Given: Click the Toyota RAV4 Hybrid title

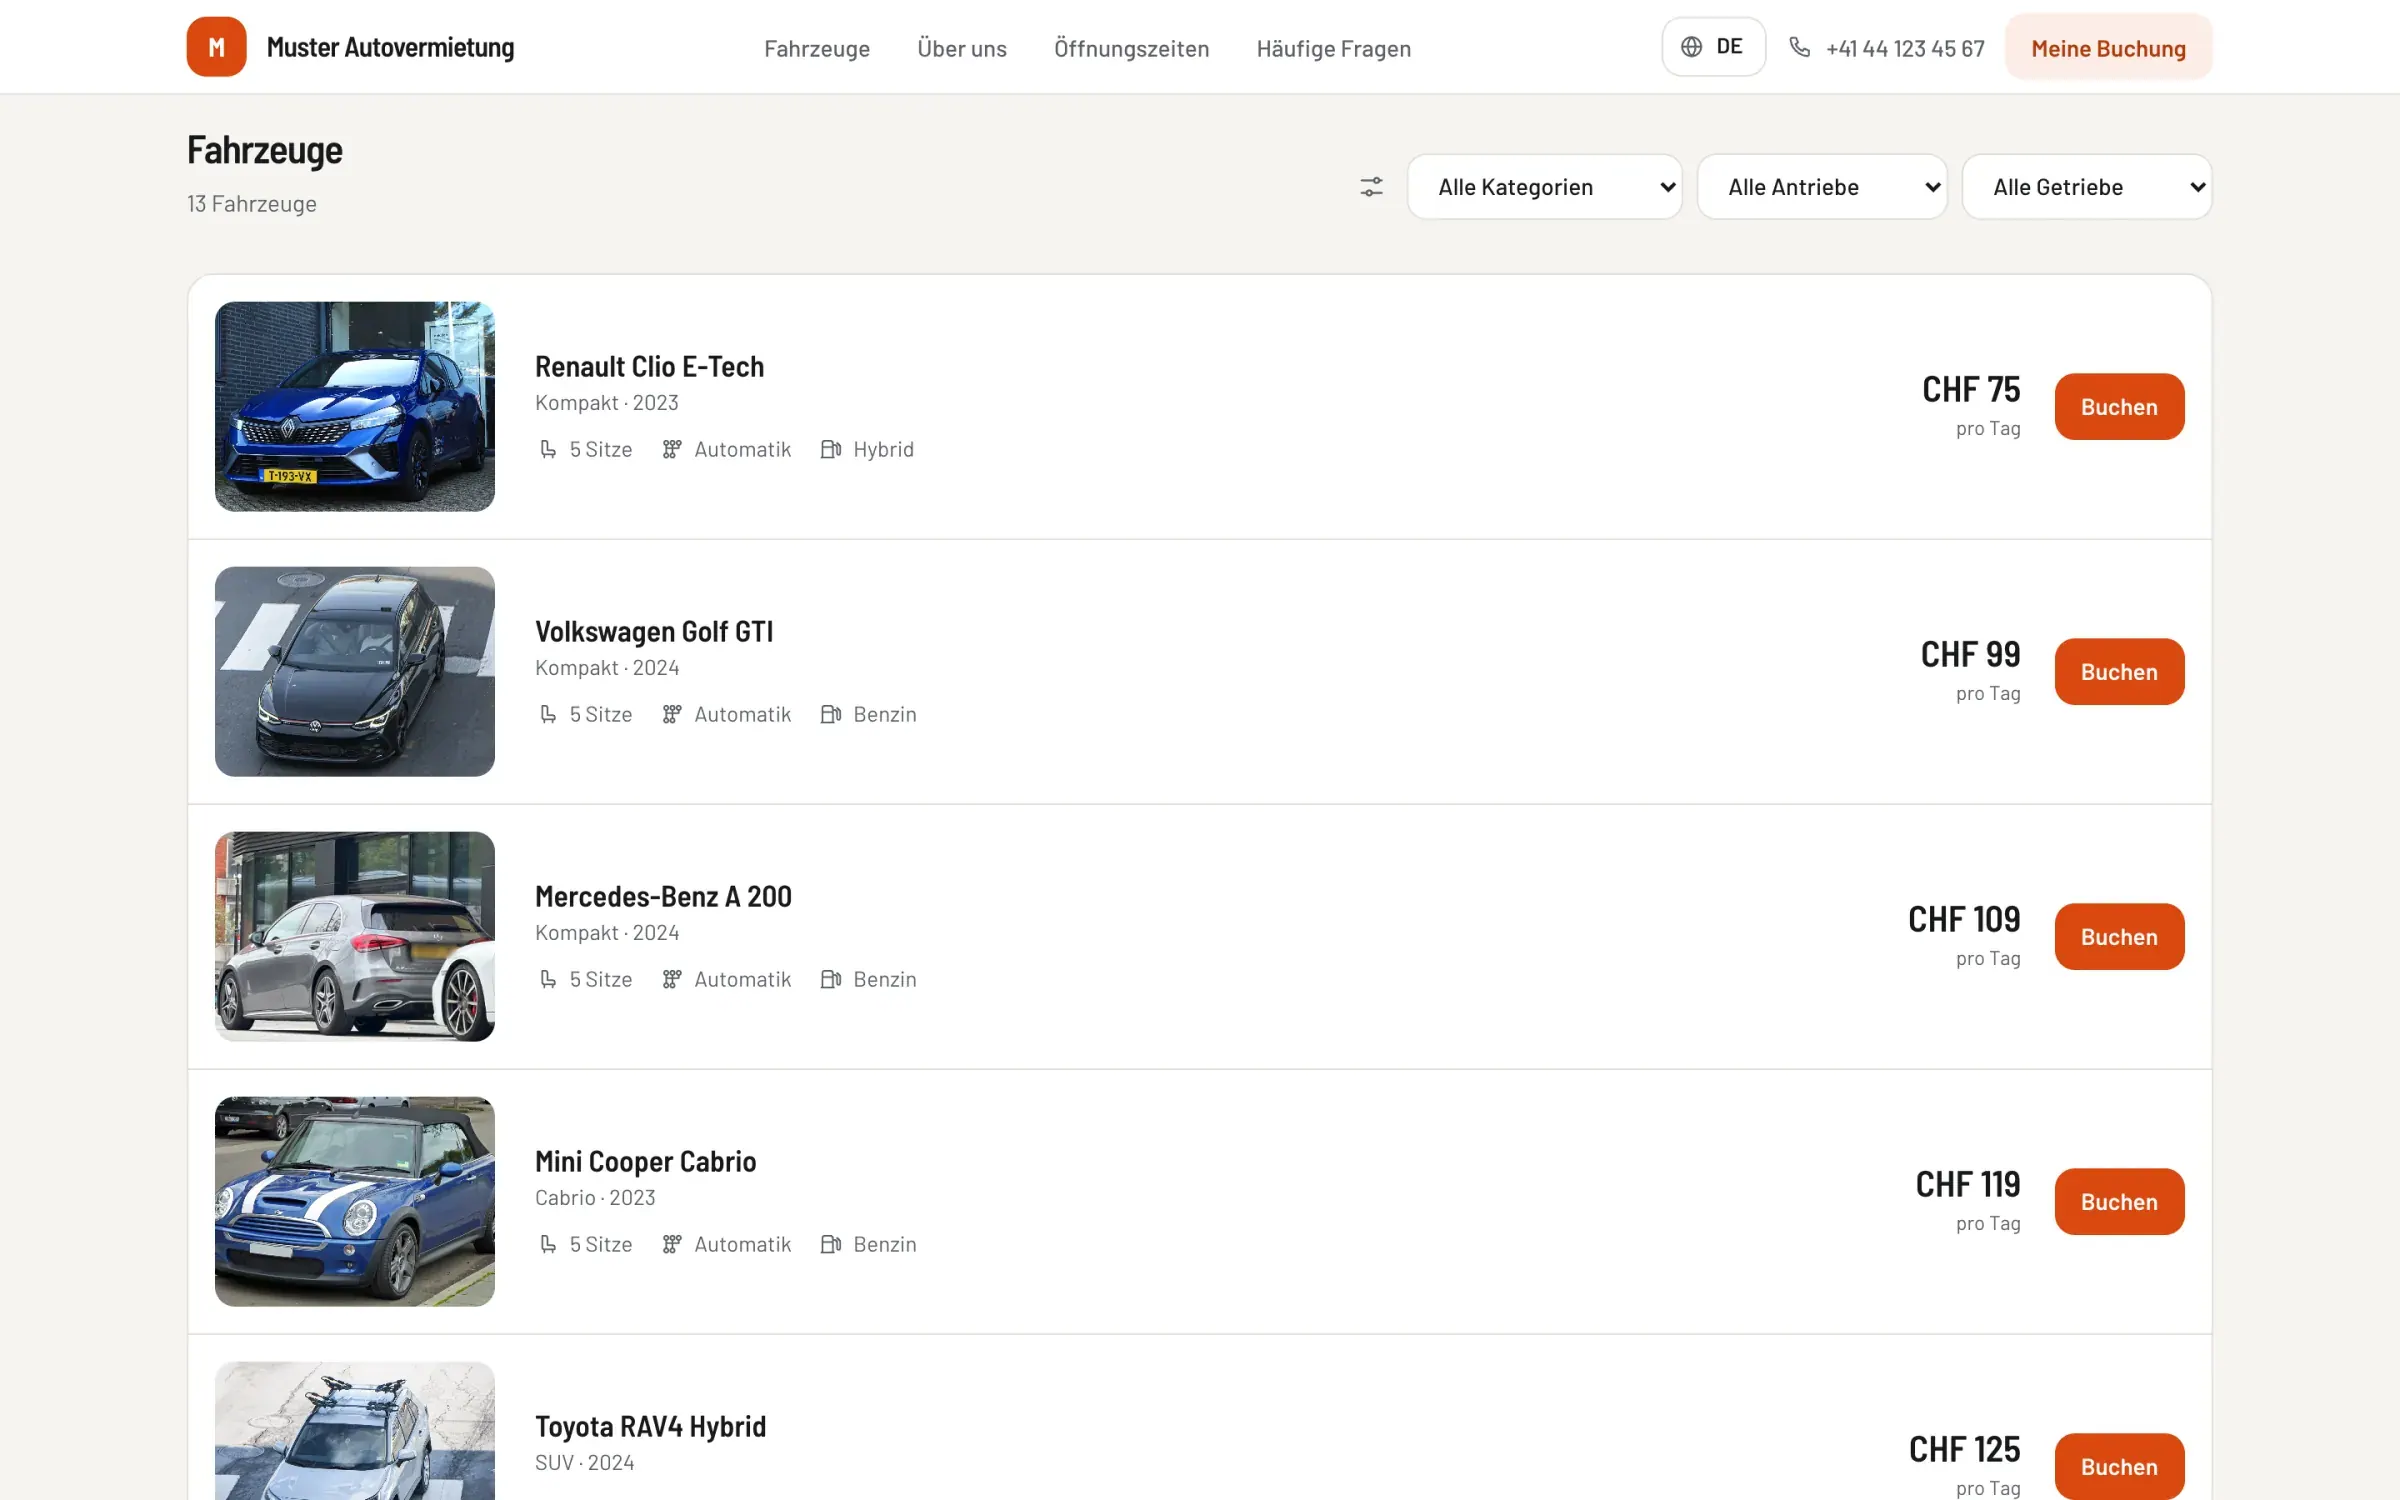Looking at the screenshot, I should [650, 1427].
